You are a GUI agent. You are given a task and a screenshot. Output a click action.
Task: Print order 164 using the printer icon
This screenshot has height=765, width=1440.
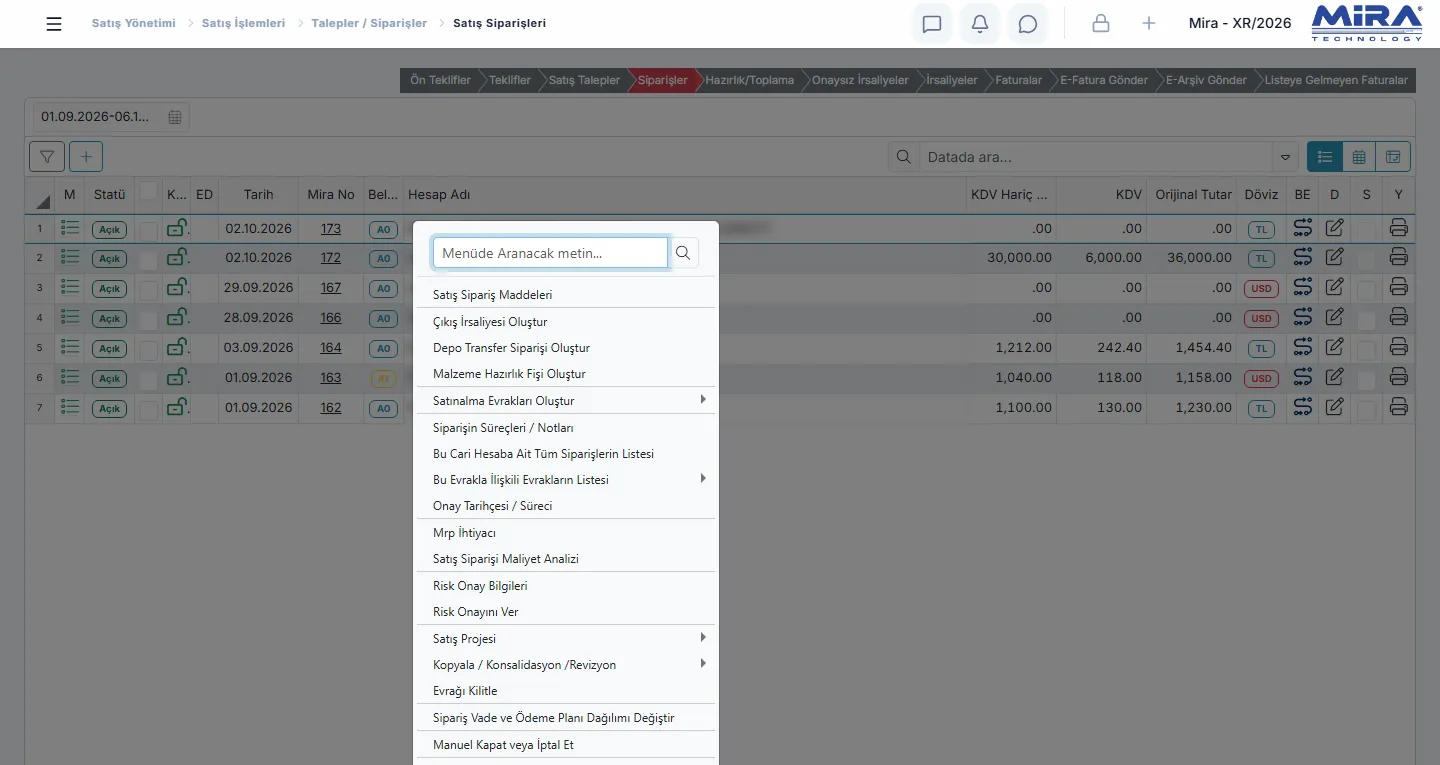(x=1399, y=348)
